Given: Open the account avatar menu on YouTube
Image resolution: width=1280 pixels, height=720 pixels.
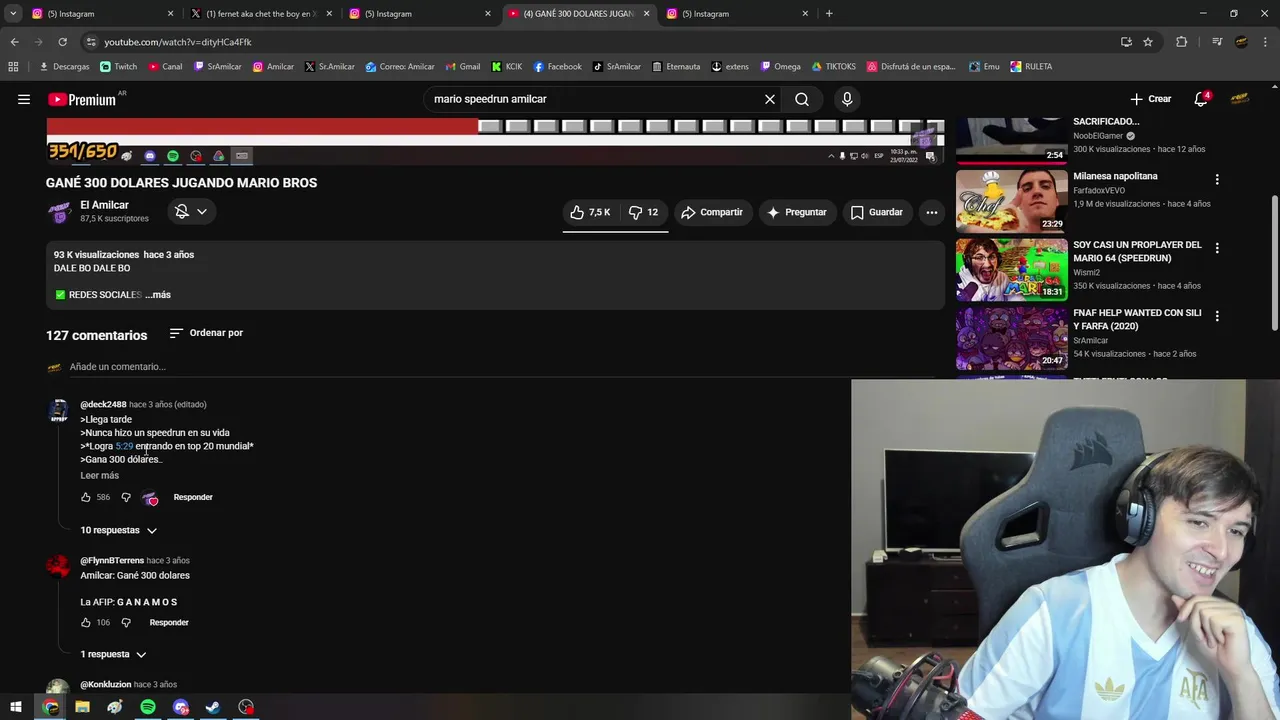Looking at the screenshot, I should tap(1240, 99).
